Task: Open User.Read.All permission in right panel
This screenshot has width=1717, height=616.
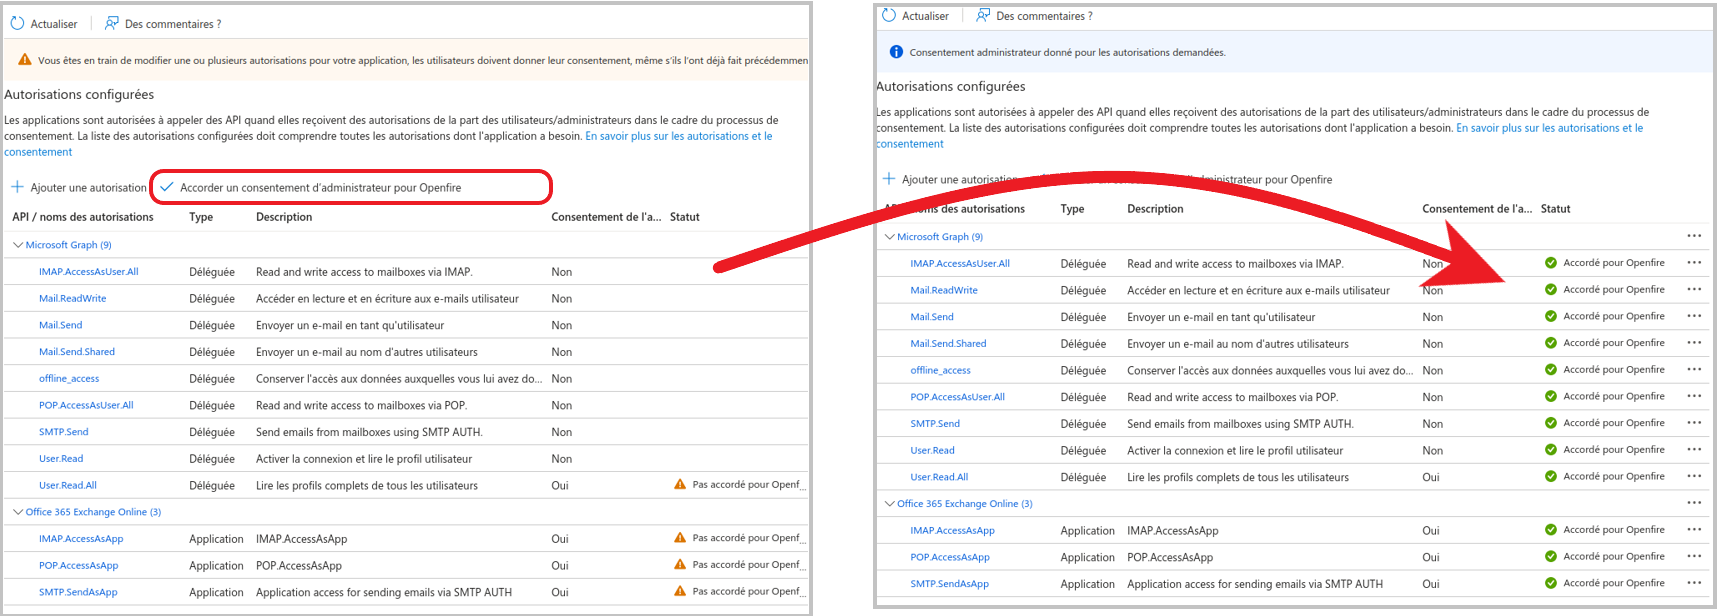Action: click(939, 477)
